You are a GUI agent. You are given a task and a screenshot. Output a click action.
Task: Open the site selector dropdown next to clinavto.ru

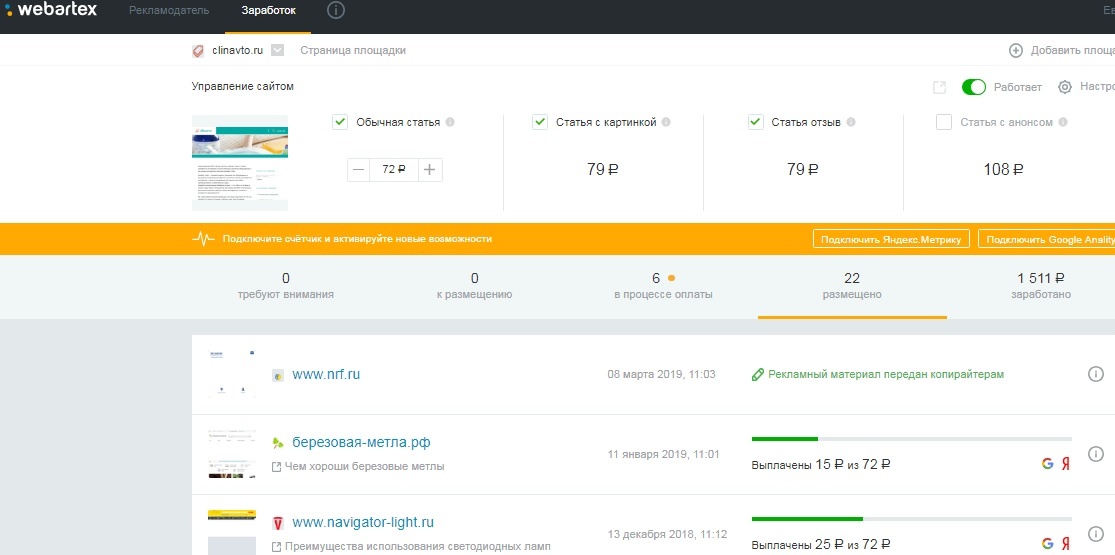tap(278, 51)
